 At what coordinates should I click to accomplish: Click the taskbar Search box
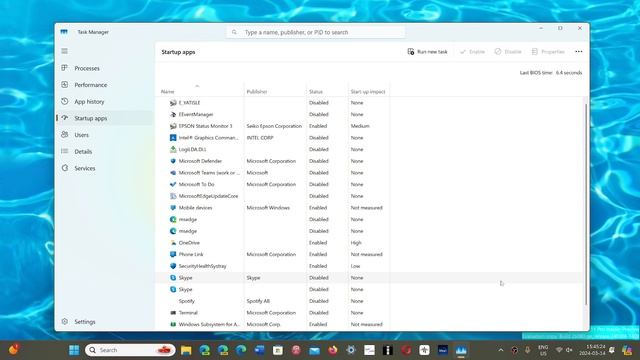tap(130, 350)
